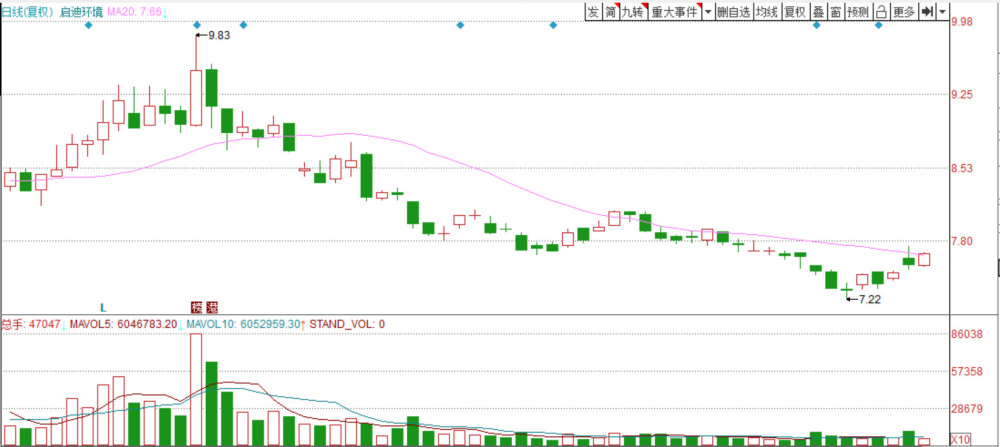Open the 预测 forecast tool
This screenshot has height=447, width=1000.
pos(858,11)
